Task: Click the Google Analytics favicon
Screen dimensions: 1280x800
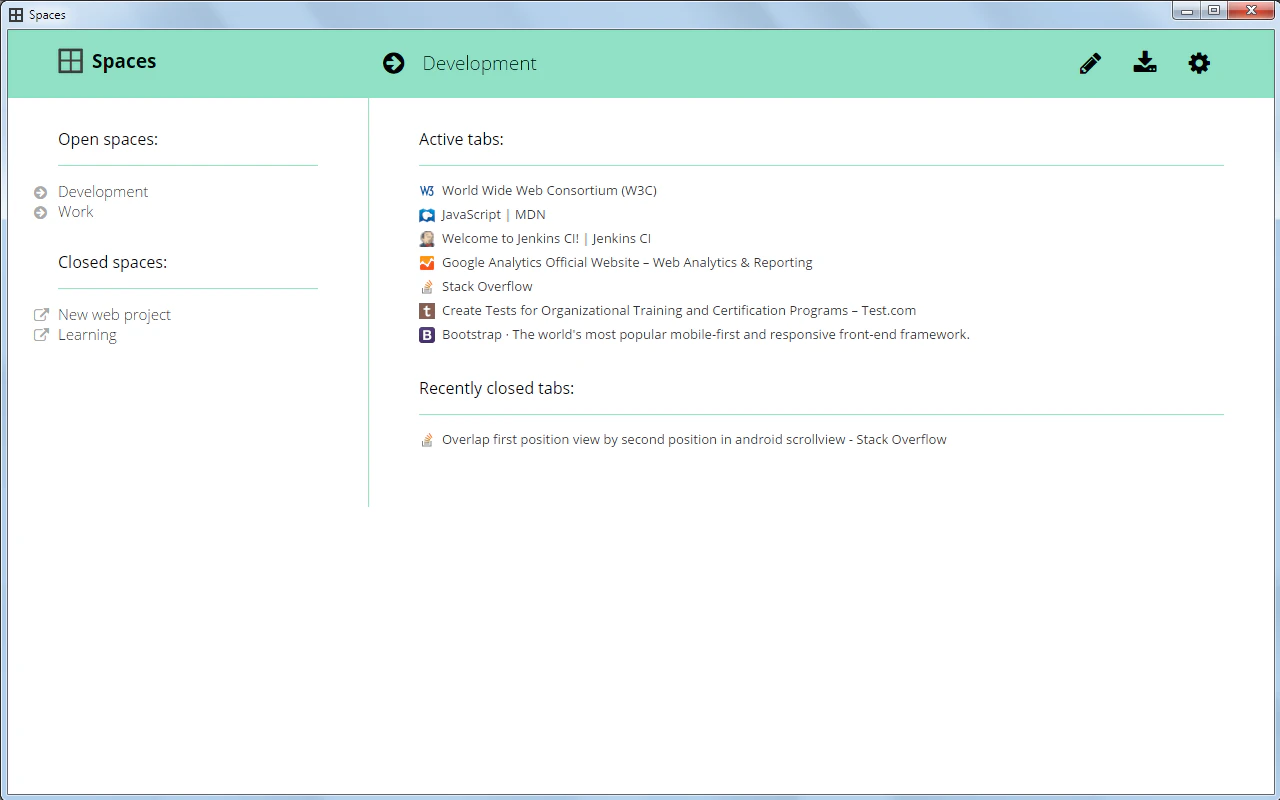Action: click(427, 263)
